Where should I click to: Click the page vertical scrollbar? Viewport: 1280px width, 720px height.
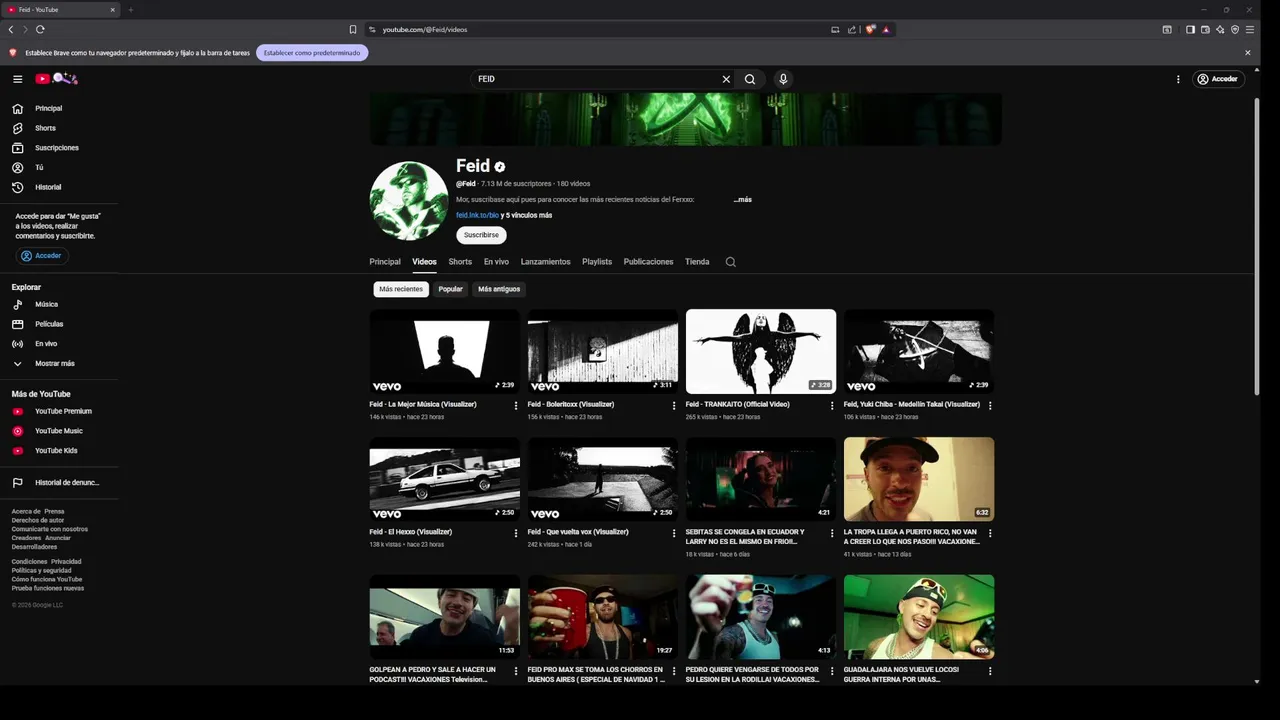pyautogui.click(x=1257, y=246)
